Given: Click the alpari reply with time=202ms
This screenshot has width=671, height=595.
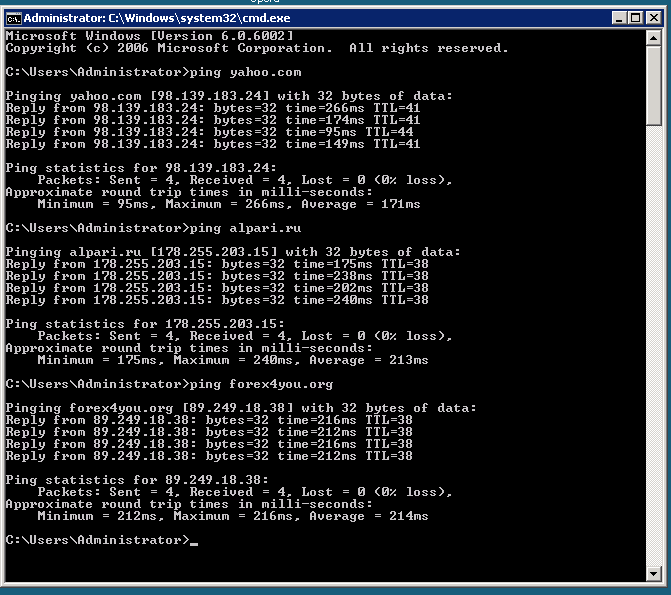Looking at the screenshot, I should tap(217, 288).
